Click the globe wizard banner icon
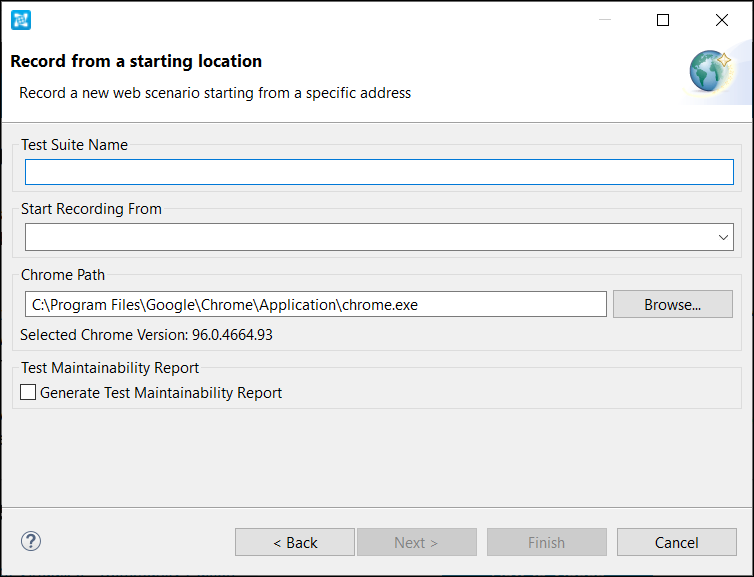Screen dimensions: 754x577 pyautogui.click(x=711, y=72)
